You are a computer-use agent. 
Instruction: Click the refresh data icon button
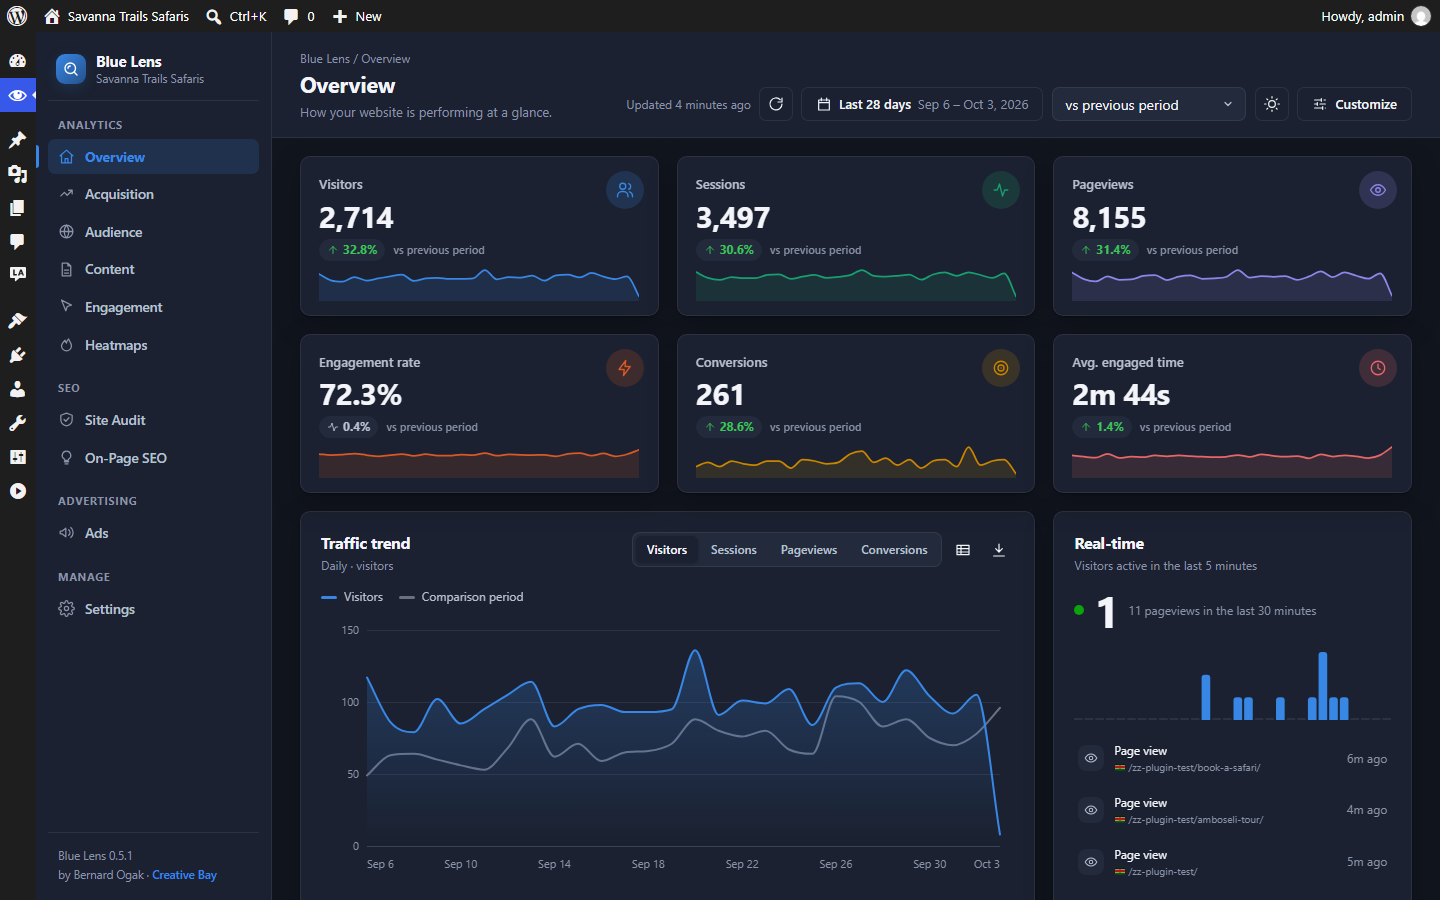(776, 104)
